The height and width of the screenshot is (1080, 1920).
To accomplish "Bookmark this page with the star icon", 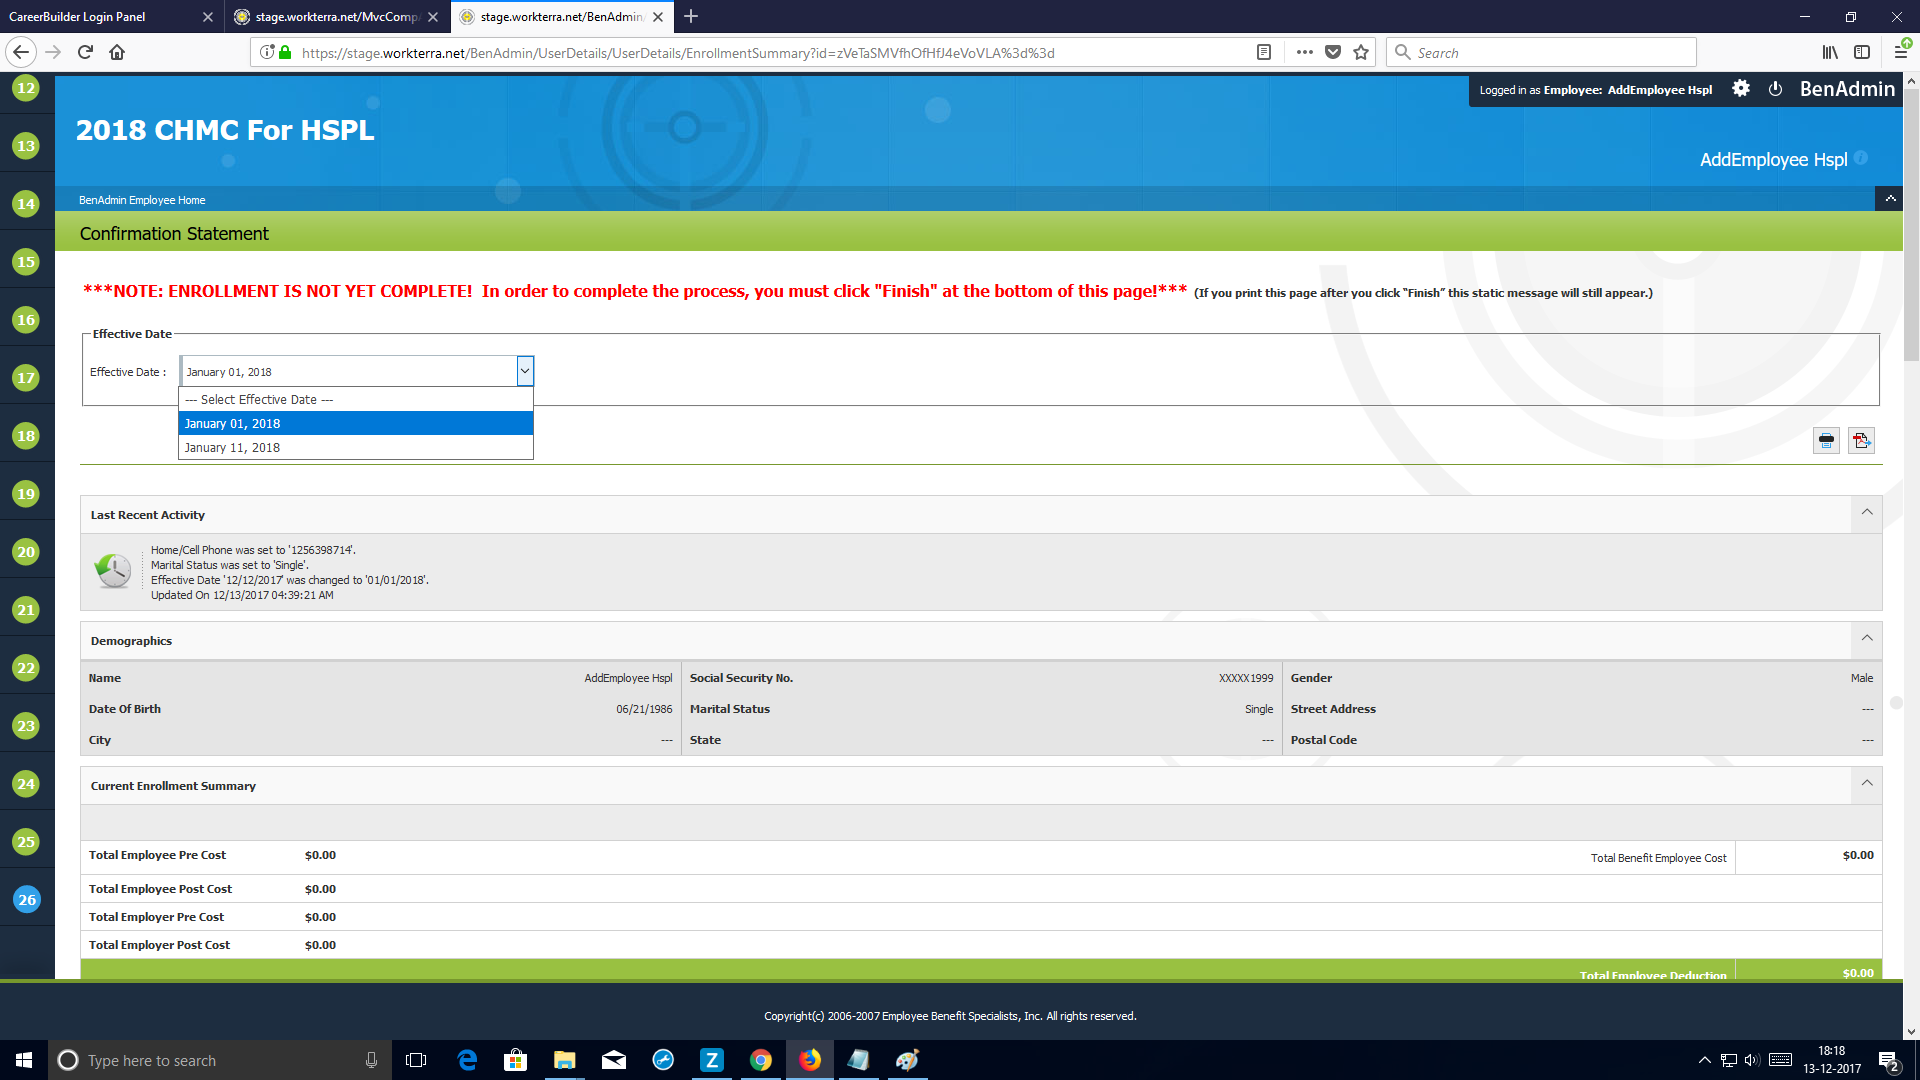I will point(1361,52).
